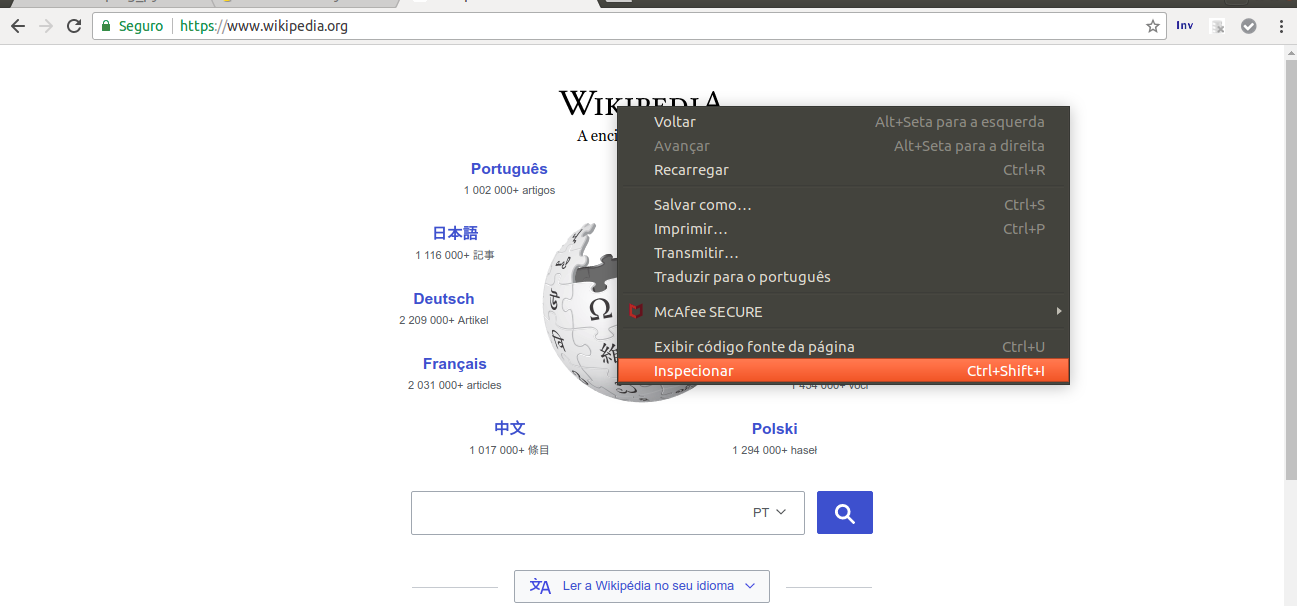Click the page reload icon
Image resolution: width=1297 pixels, height=606 pixels.
[73, 26]
